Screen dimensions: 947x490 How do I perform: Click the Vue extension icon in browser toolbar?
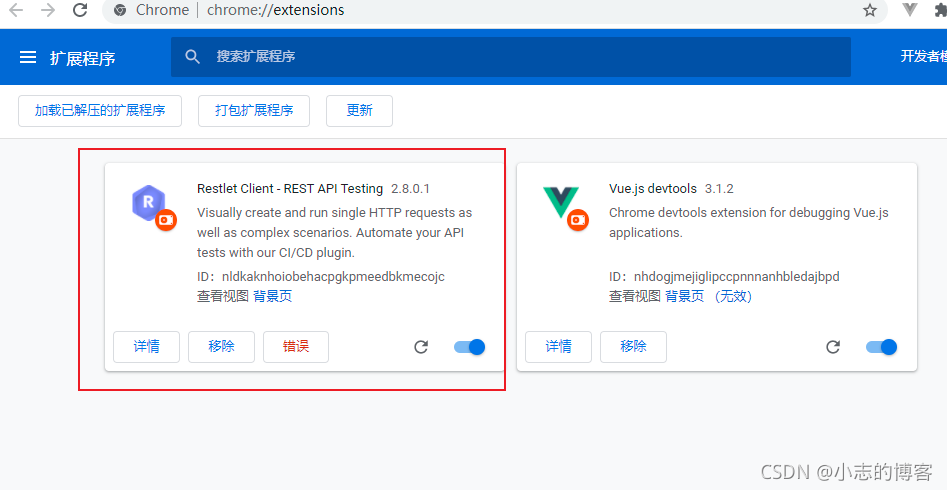[x=910, y=10]
